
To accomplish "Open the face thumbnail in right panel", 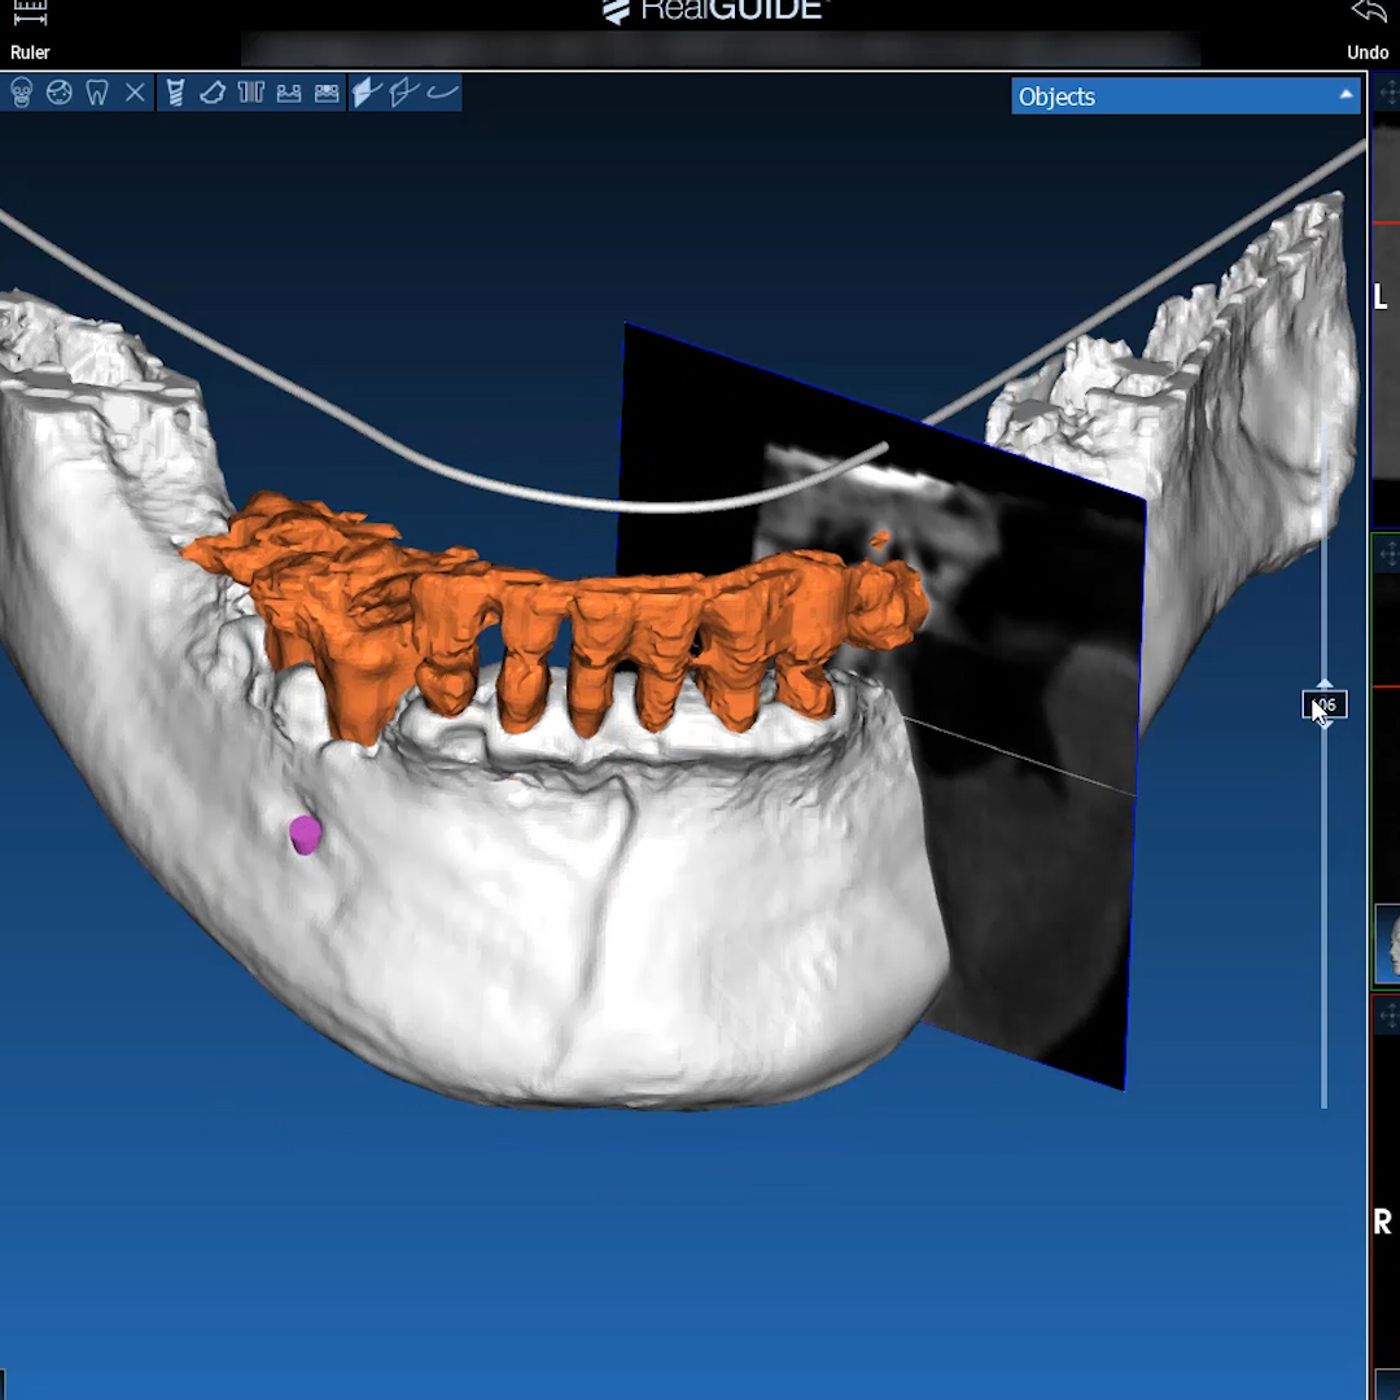I will tap(1388, 944).
